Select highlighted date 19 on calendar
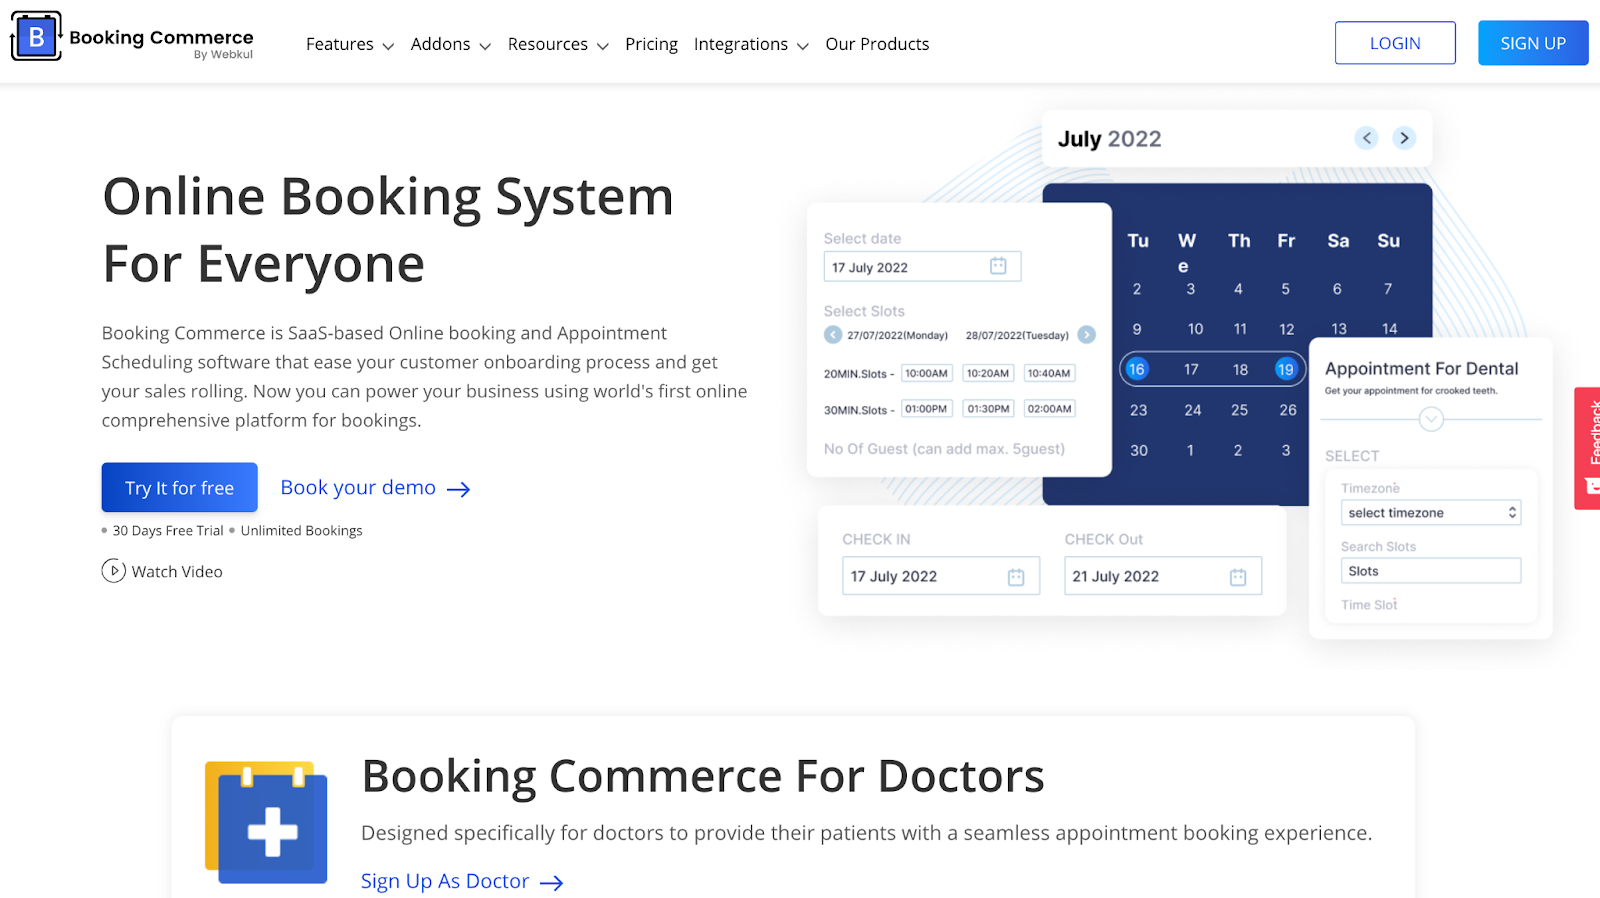 click(x=1286, y=369)
